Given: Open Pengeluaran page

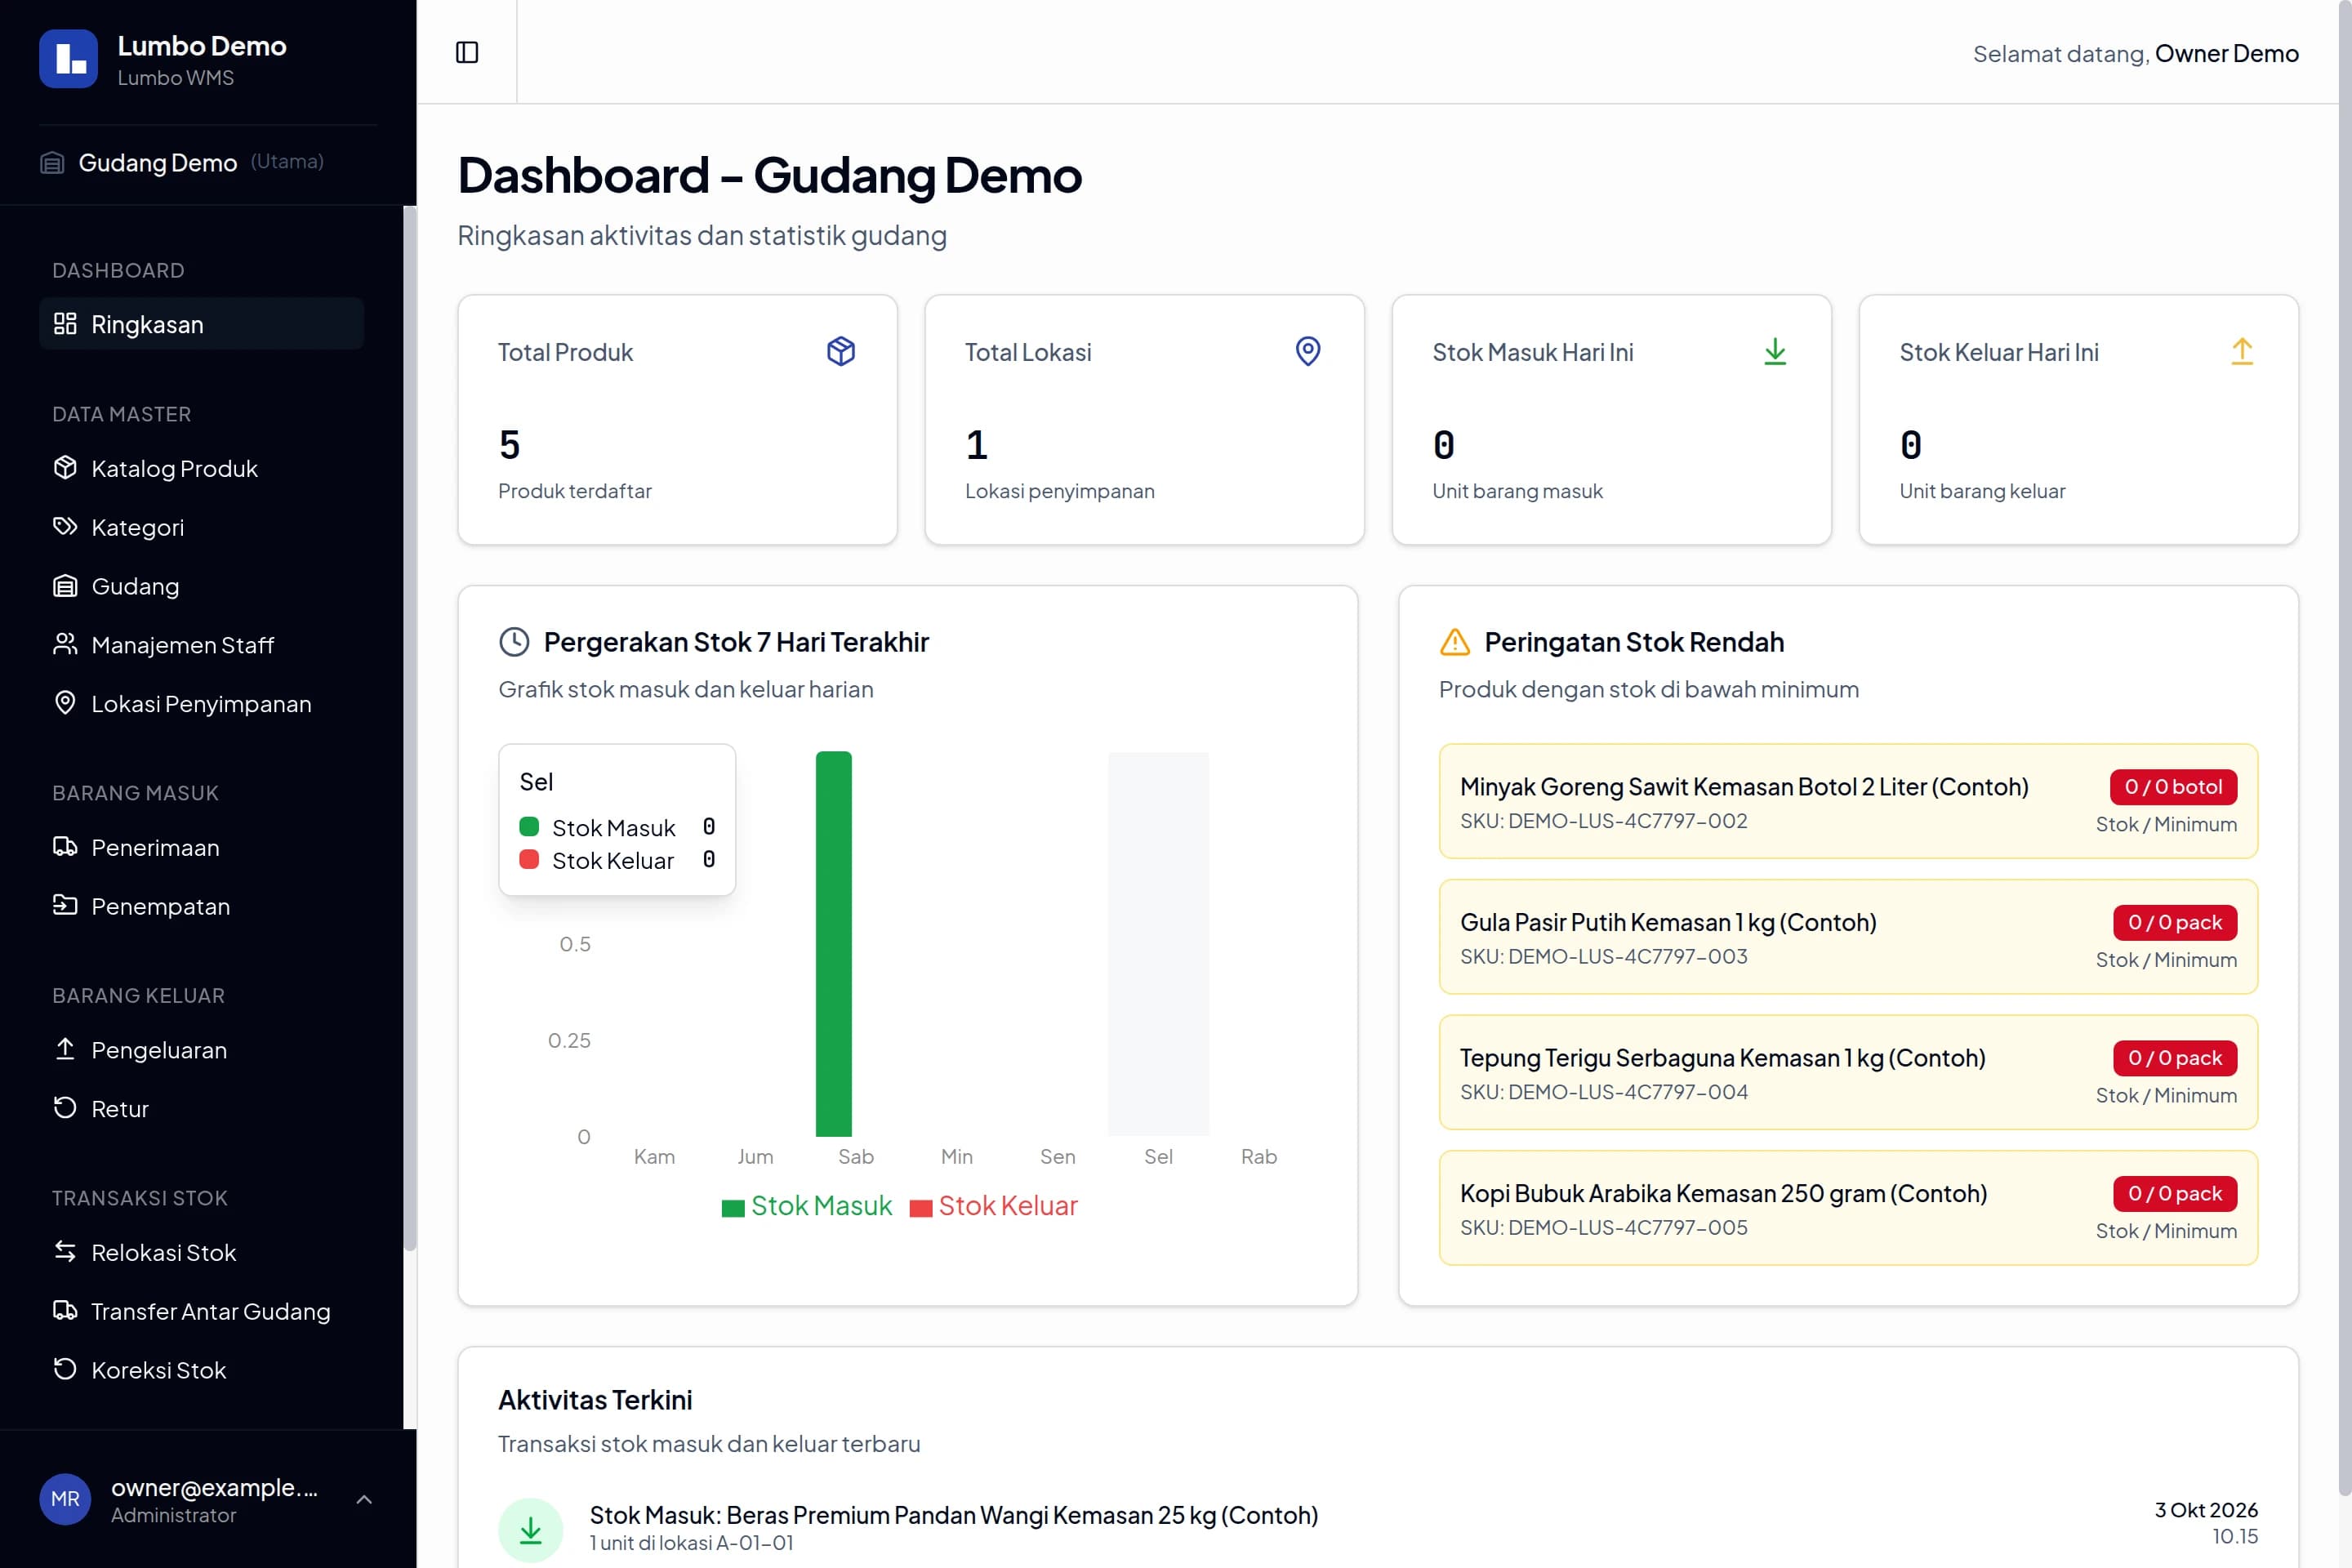Looking at the screenshot, I should [201, 1050].
